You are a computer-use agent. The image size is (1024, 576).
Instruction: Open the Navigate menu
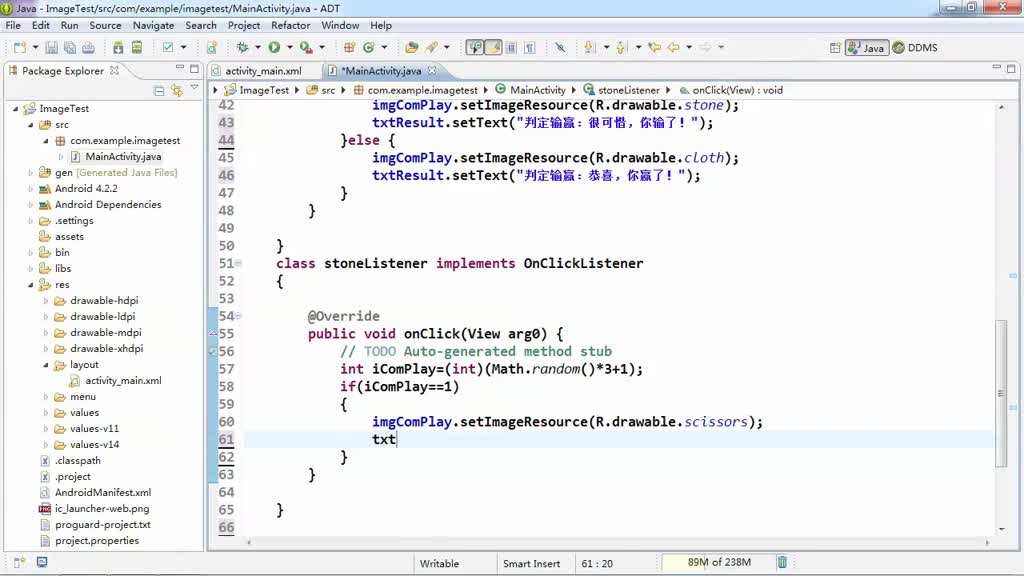coord(153,25)
